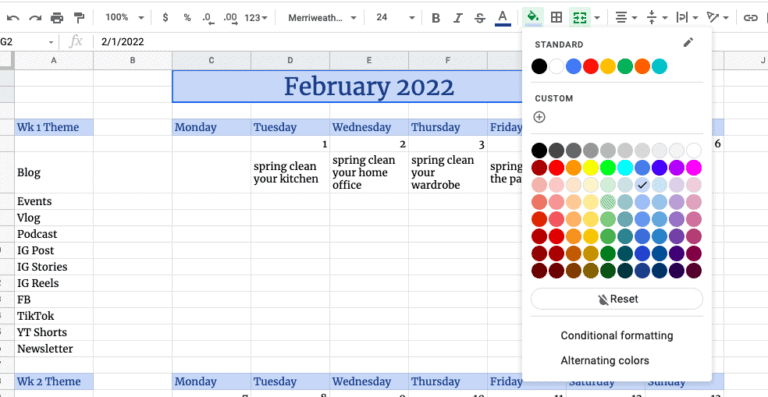Select the Wk 1 Theme cell

[x=54, y=127]
